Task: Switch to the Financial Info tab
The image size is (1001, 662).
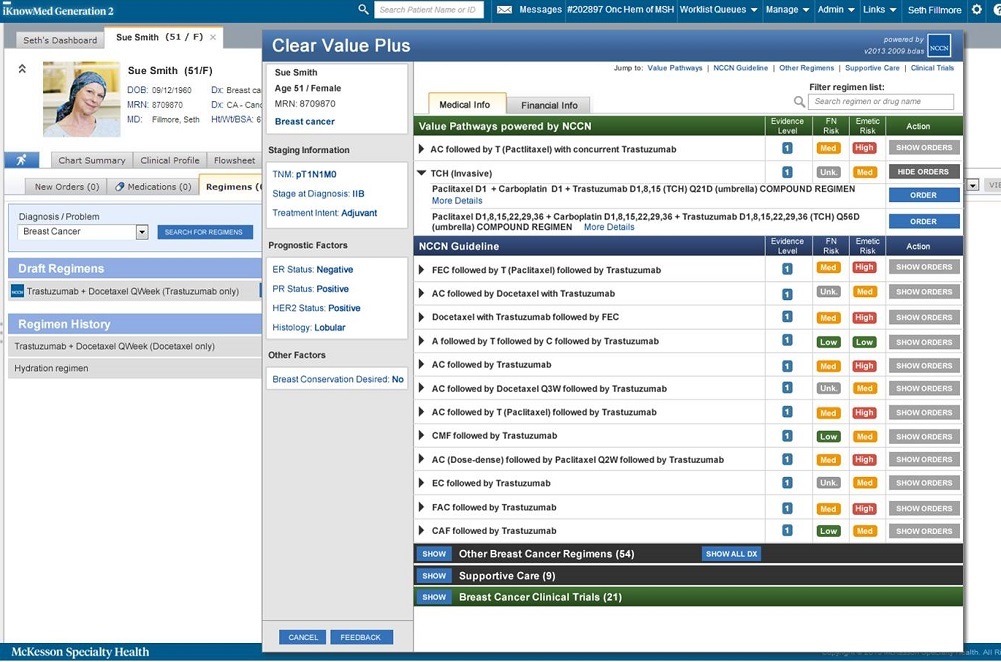Action: [549, 105]
